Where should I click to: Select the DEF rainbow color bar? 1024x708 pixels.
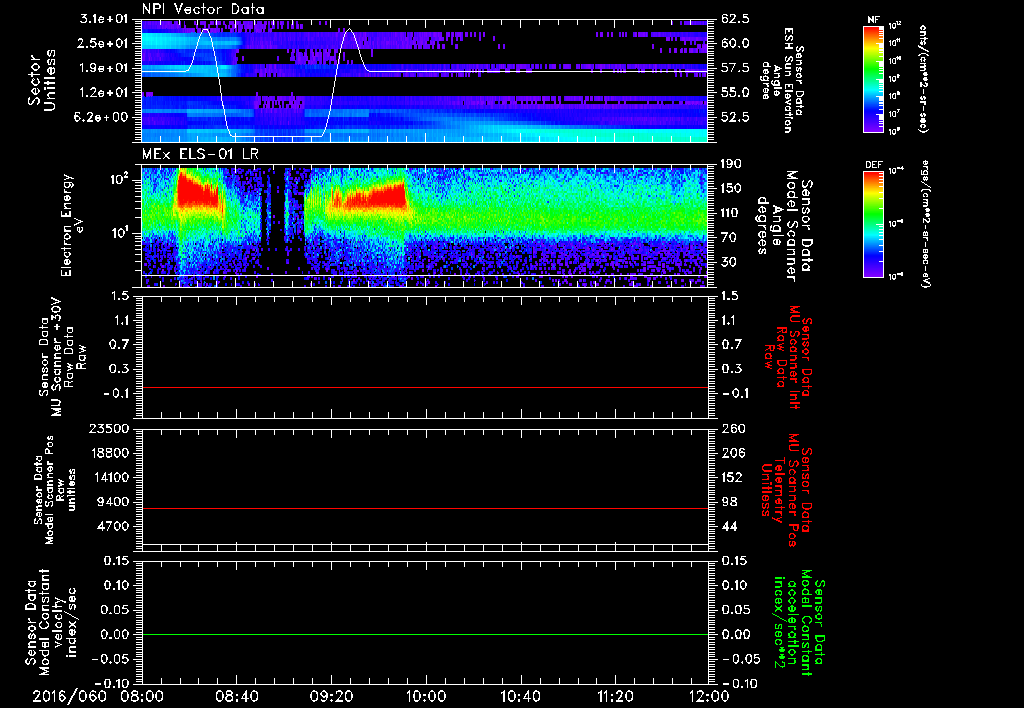pyautogui.click(x=873, y=224)
